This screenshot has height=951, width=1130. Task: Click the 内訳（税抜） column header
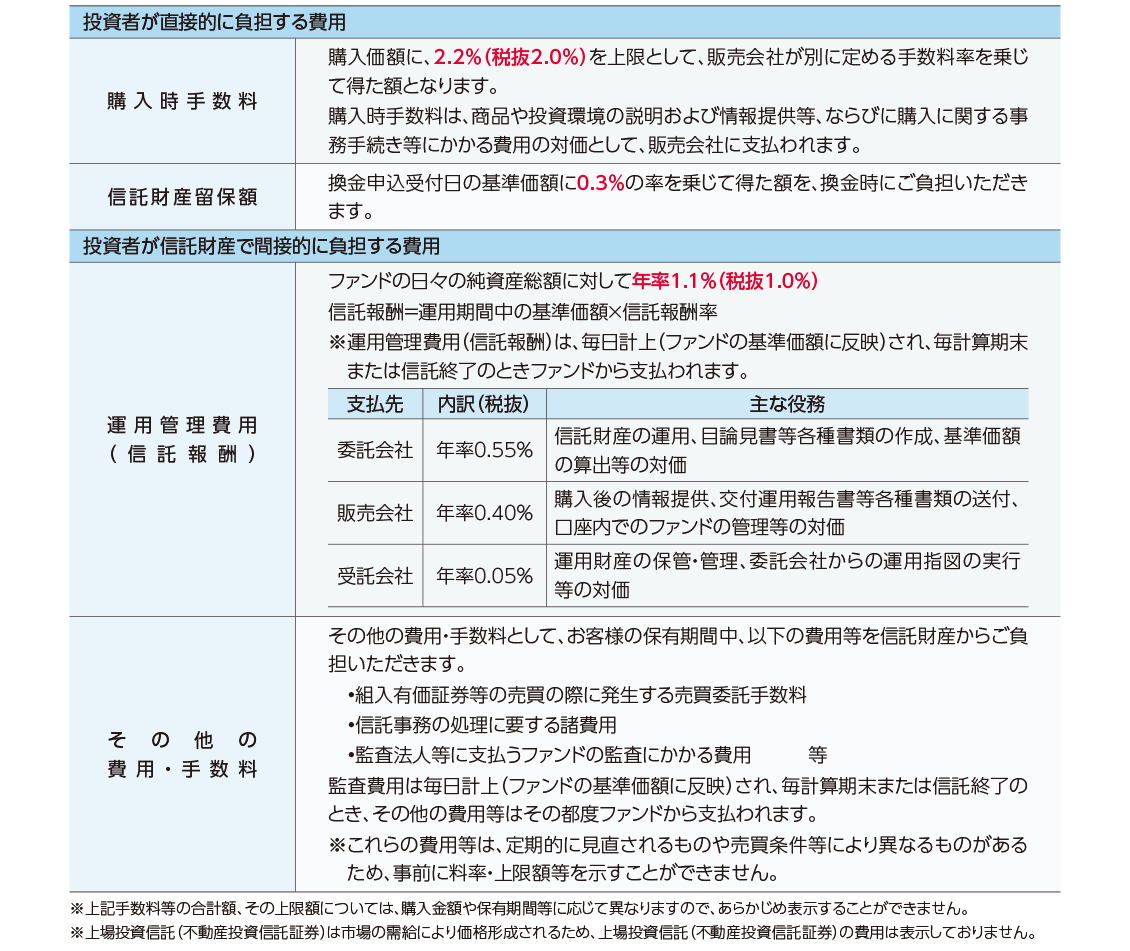click(x=485, y=404)
